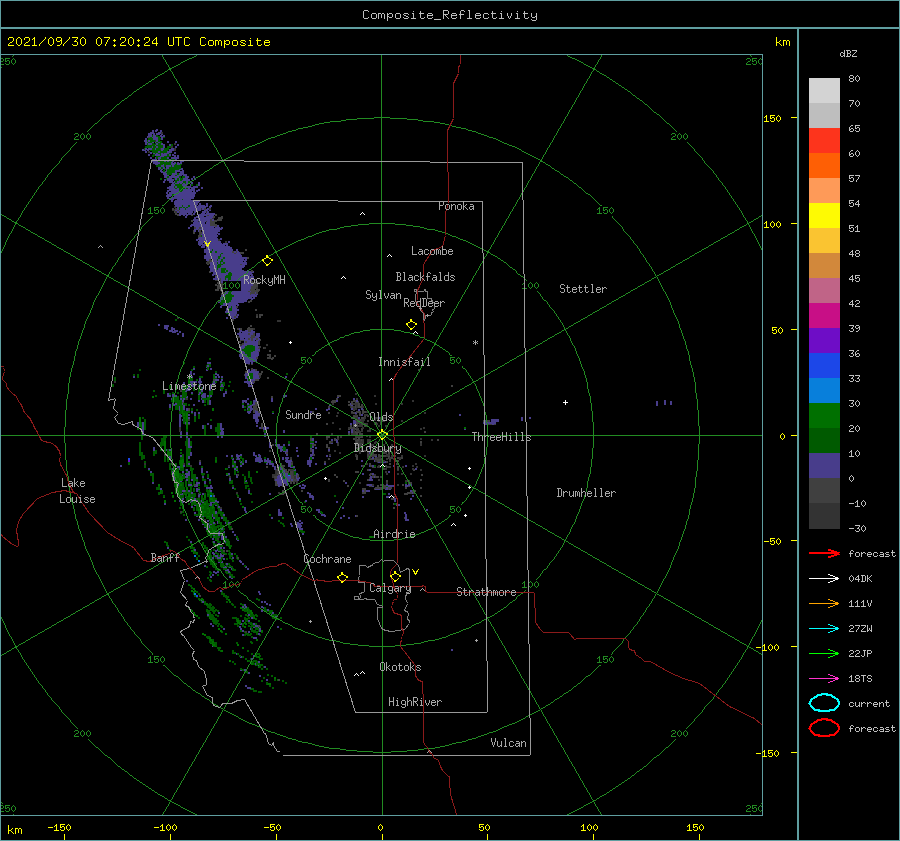Image resolution: width=900 pixels, height=841 pixels.
Task: Click the Airdrie town label
Action: click(x=394, y=534)
